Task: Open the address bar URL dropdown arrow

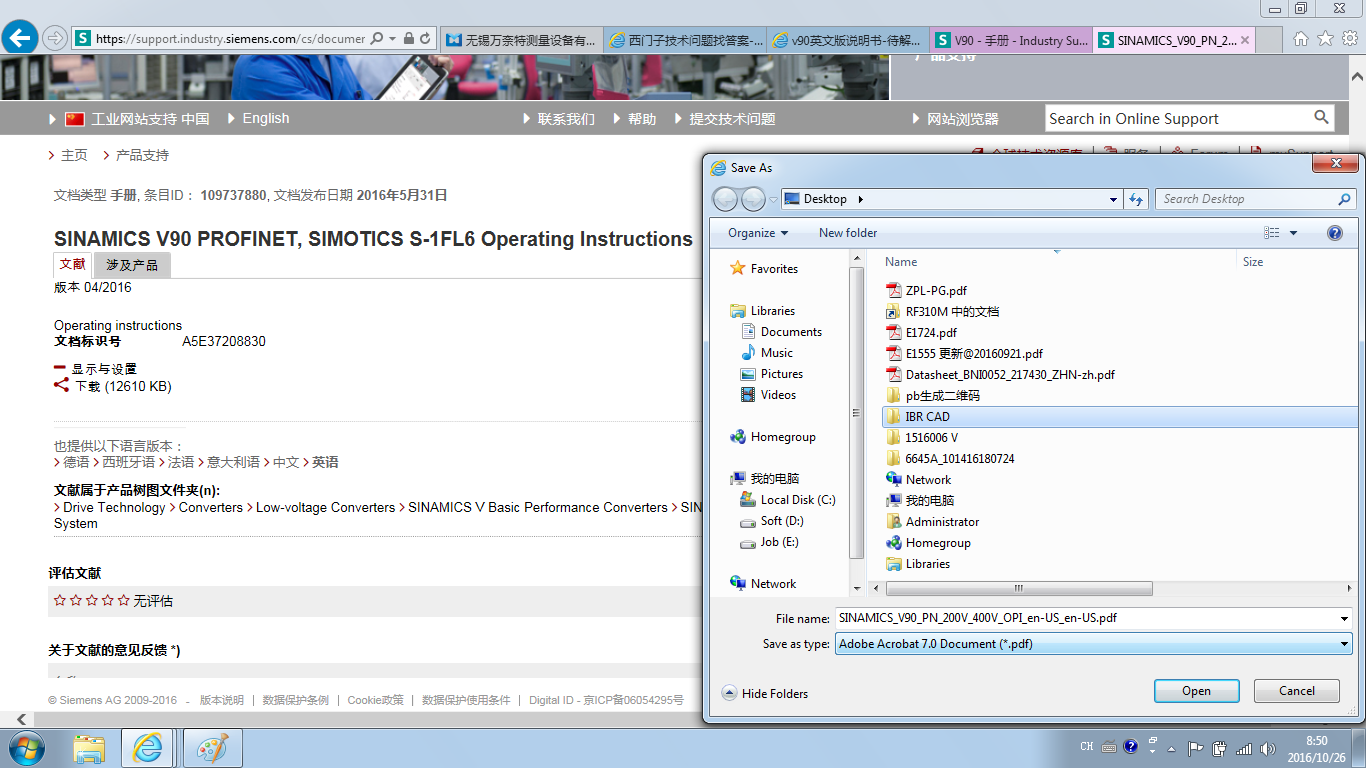Action: coord(393,38)
